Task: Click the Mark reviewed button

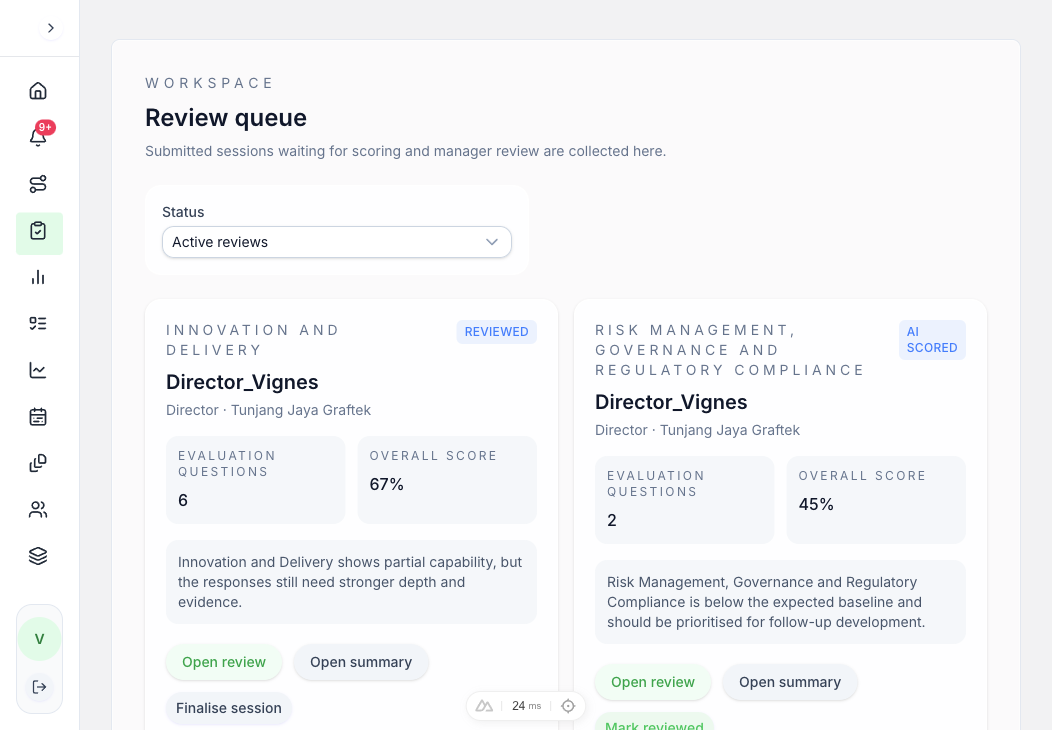Action: click(x=654, y=723)
